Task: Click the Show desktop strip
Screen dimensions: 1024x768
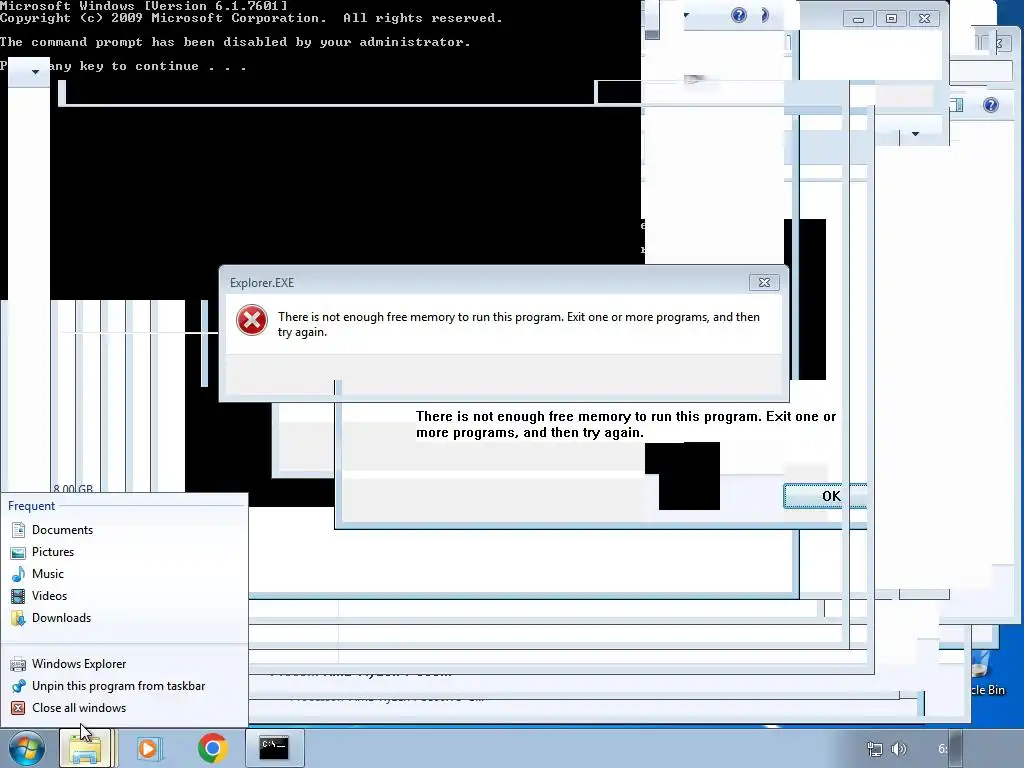Action: [955, 748]
